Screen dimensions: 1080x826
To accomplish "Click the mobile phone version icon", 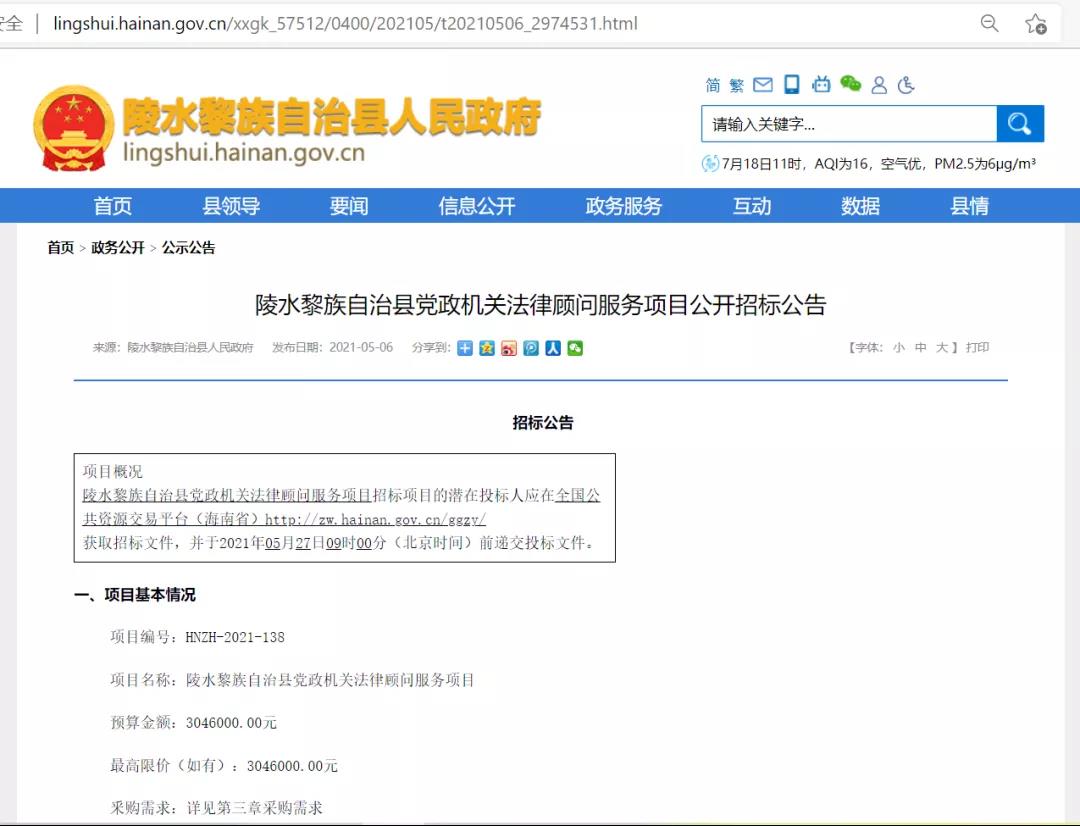I will [792, 85].
